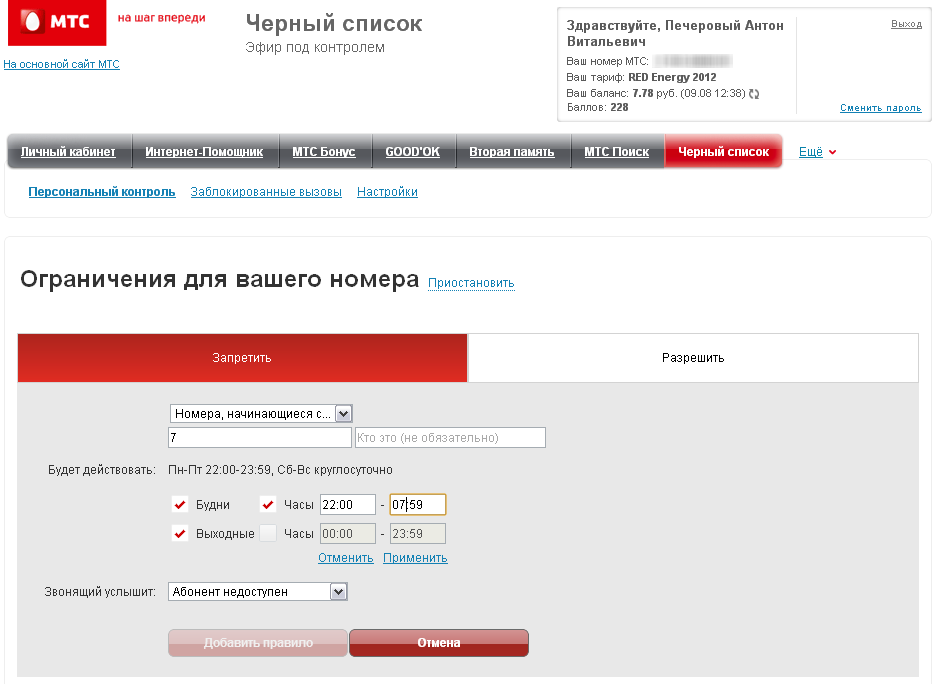Open the Абонент недоступен dropdown
Image resolution: width=939 pixels, height=684 pixels.
click(258, 592)
